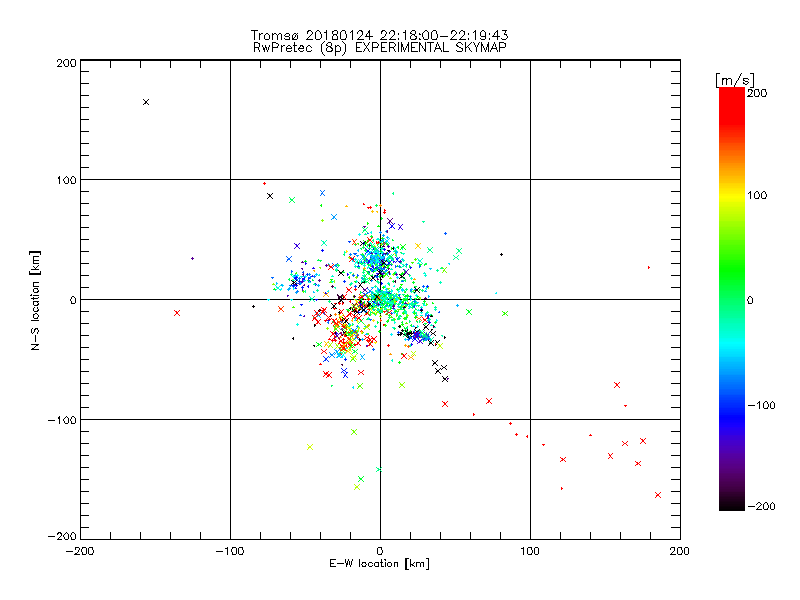Click the lone red X marker left of -100 km
Screen dimensions: 800x600
pyautogui.click(x=177, y=313)
